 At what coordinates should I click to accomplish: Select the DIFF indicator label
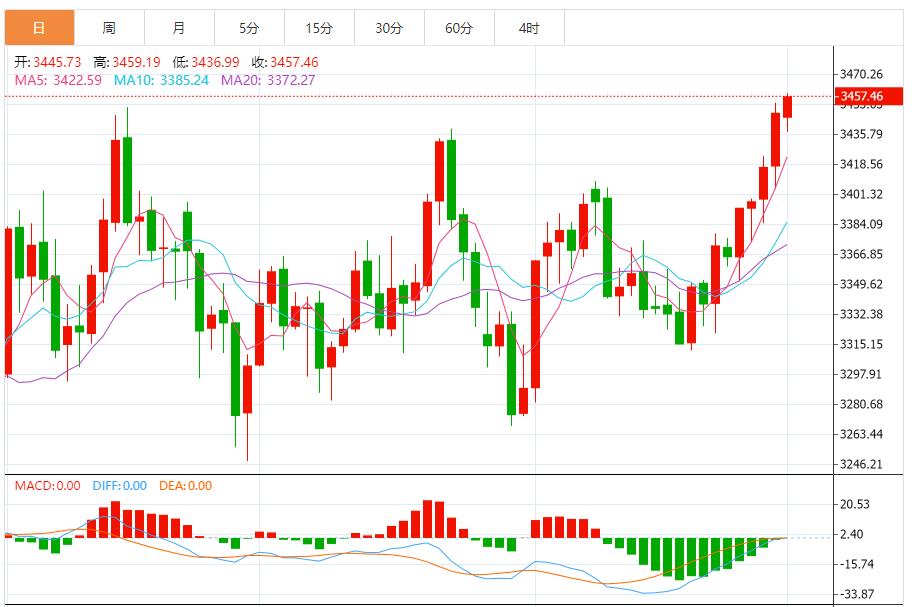coord(119,486)
